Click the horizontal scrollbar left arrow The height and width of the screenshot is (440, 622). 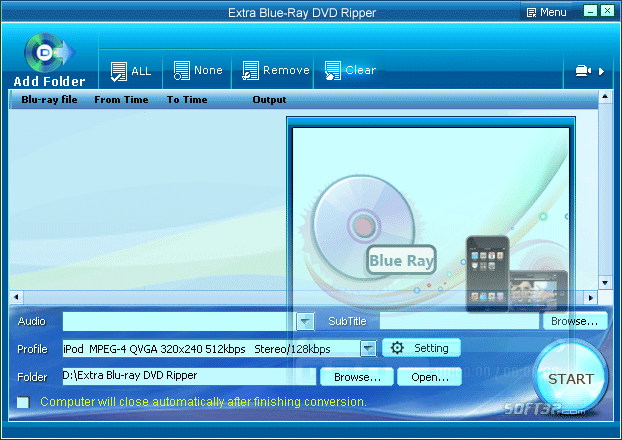(x=16, y=297)
